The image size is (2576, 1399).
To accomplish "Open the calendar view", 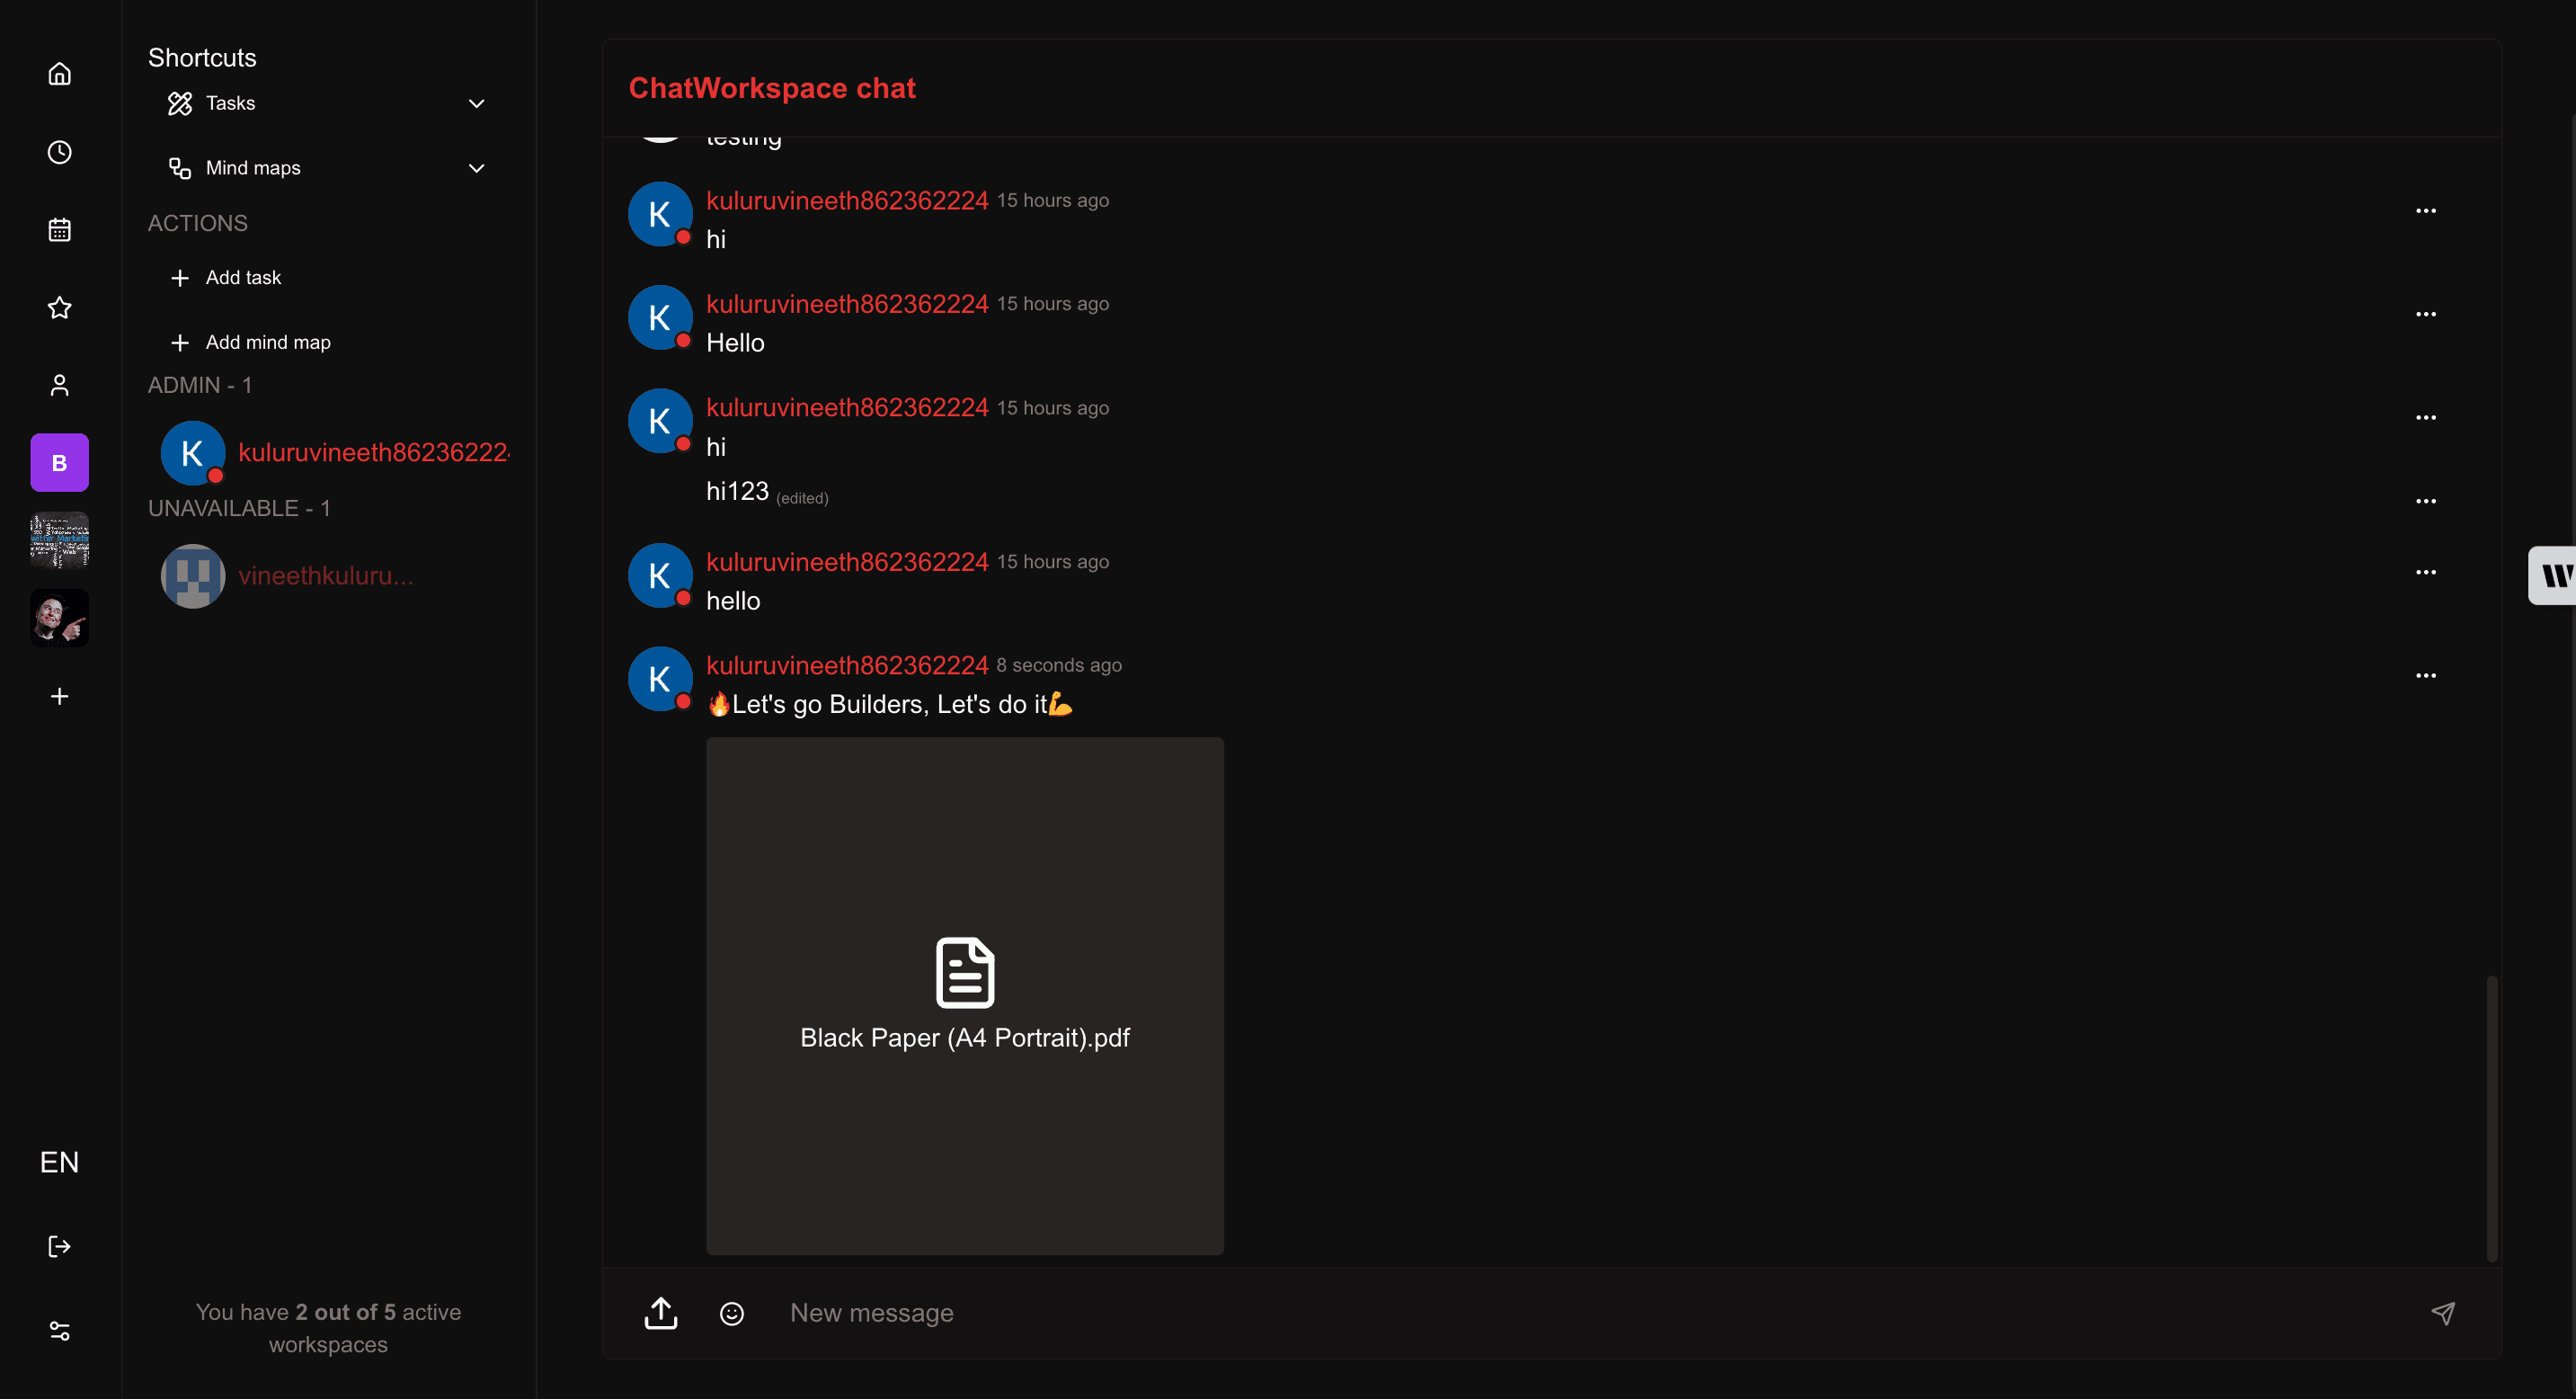I will pyautogui.click(x=59, y=229).
